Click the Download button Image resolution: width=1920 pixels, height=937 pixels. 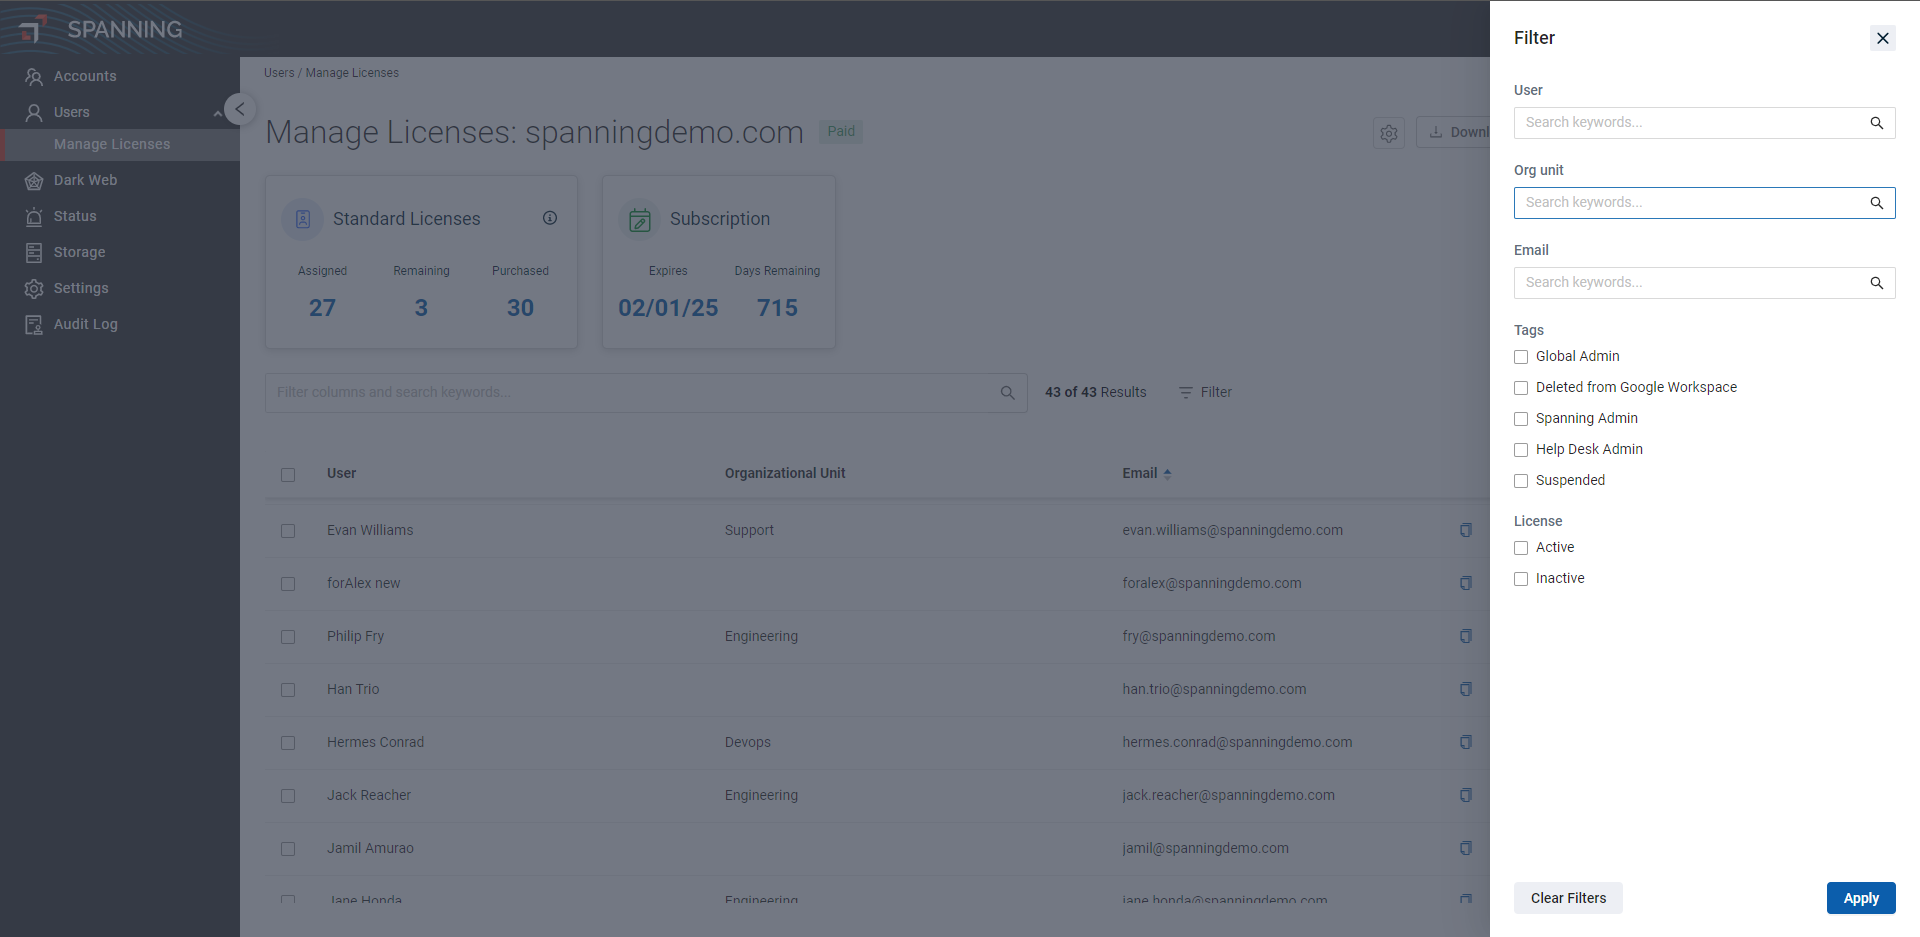coord(1454,132)
